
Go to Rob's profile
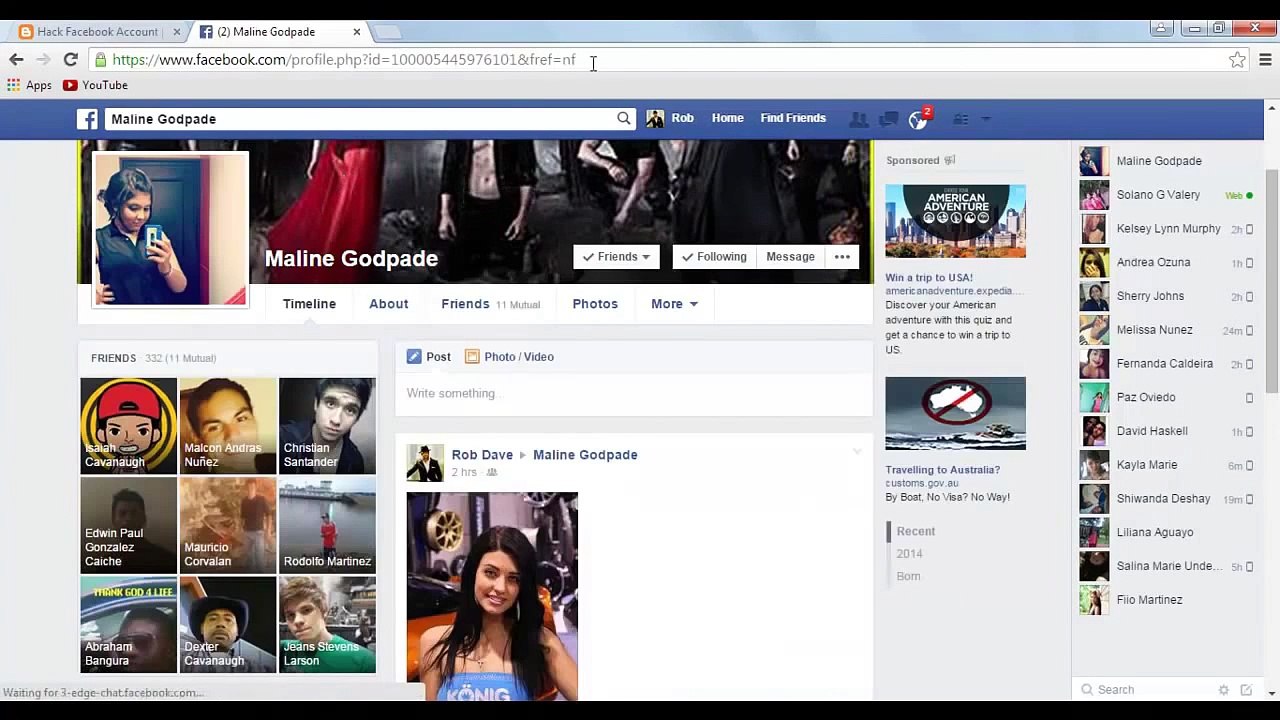tap(671, 118)
